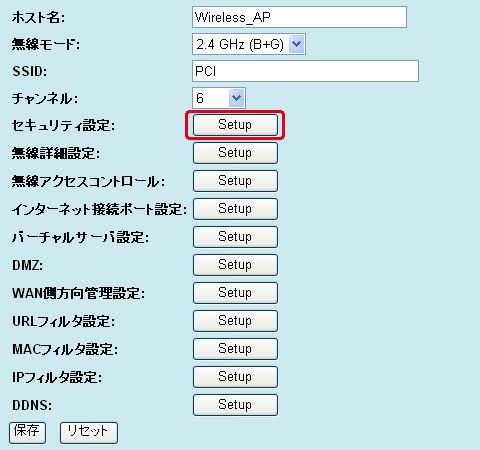Open Setup for WAN側方向管理設定

pyautogui.click(x=235, y=293)
